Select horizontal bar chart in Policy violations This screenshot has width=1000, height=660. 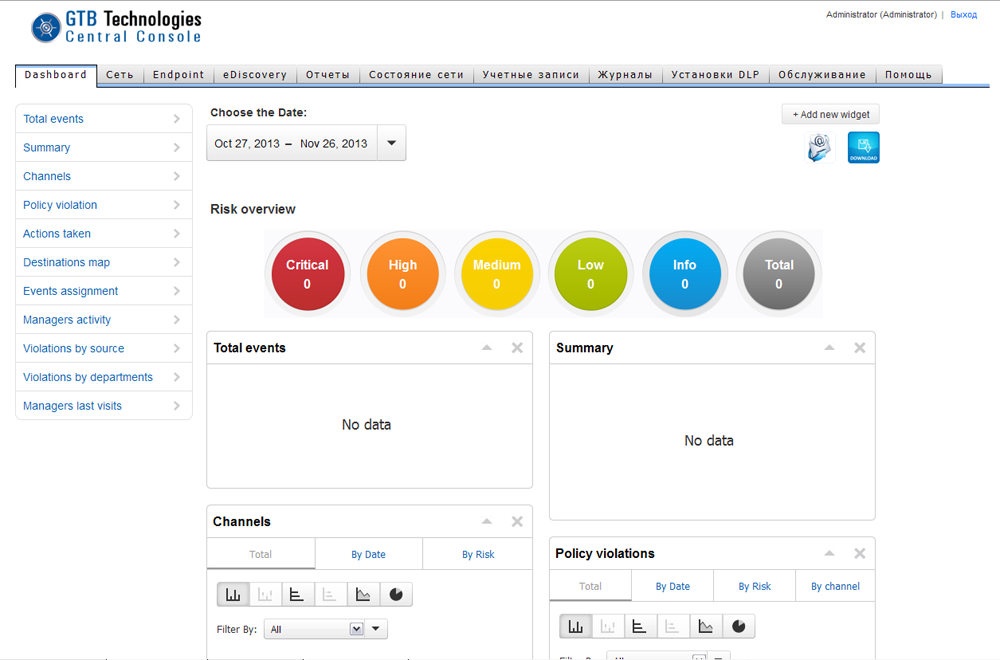(x=640, y=626)
